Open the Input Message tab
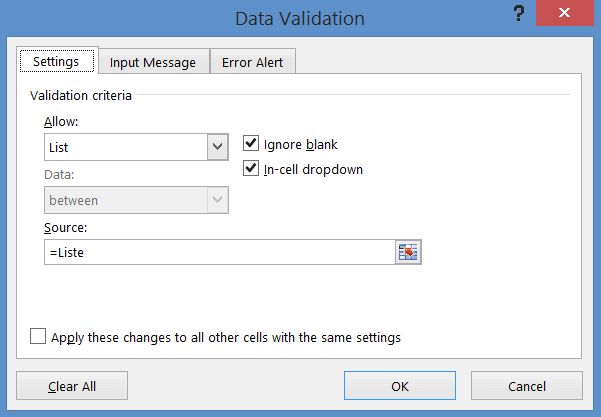 click(153, 62)
